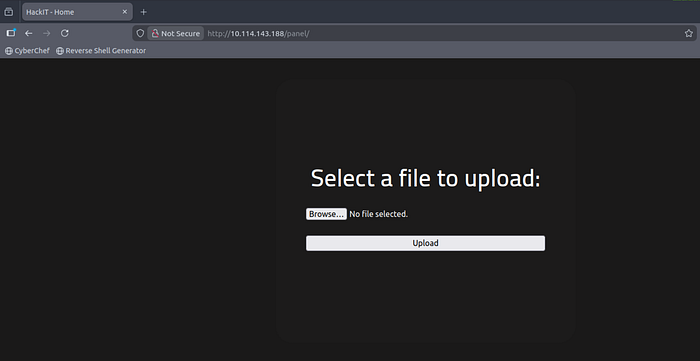700x361 pixels.
Task: Show Not Secure connection details
Action: (x=175, y=33)
